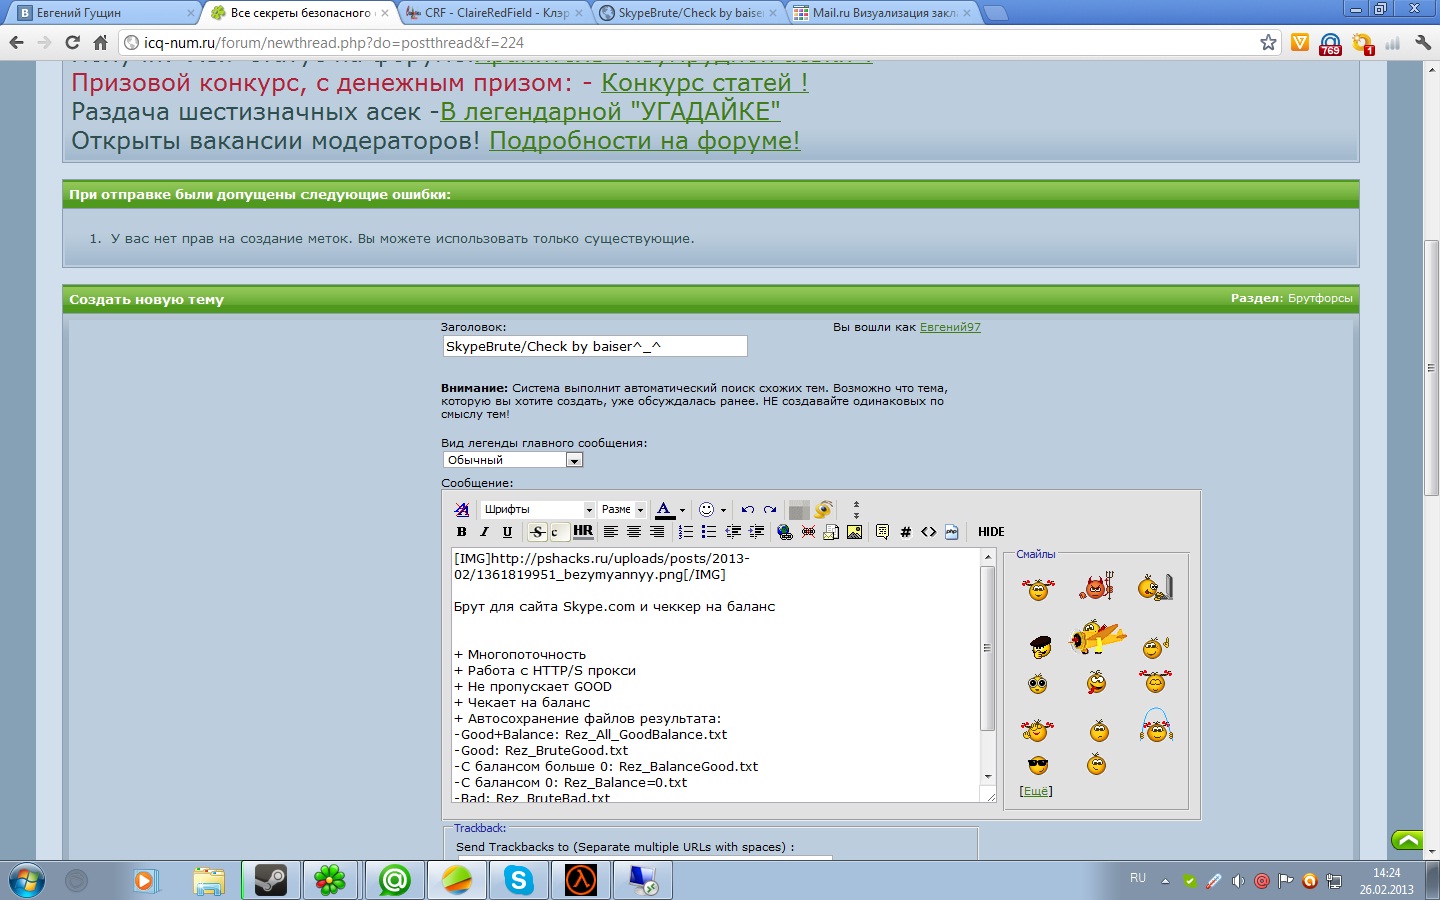Screen dimensions: 1440x900
Task: Align text center
Action: pos(633,532)
